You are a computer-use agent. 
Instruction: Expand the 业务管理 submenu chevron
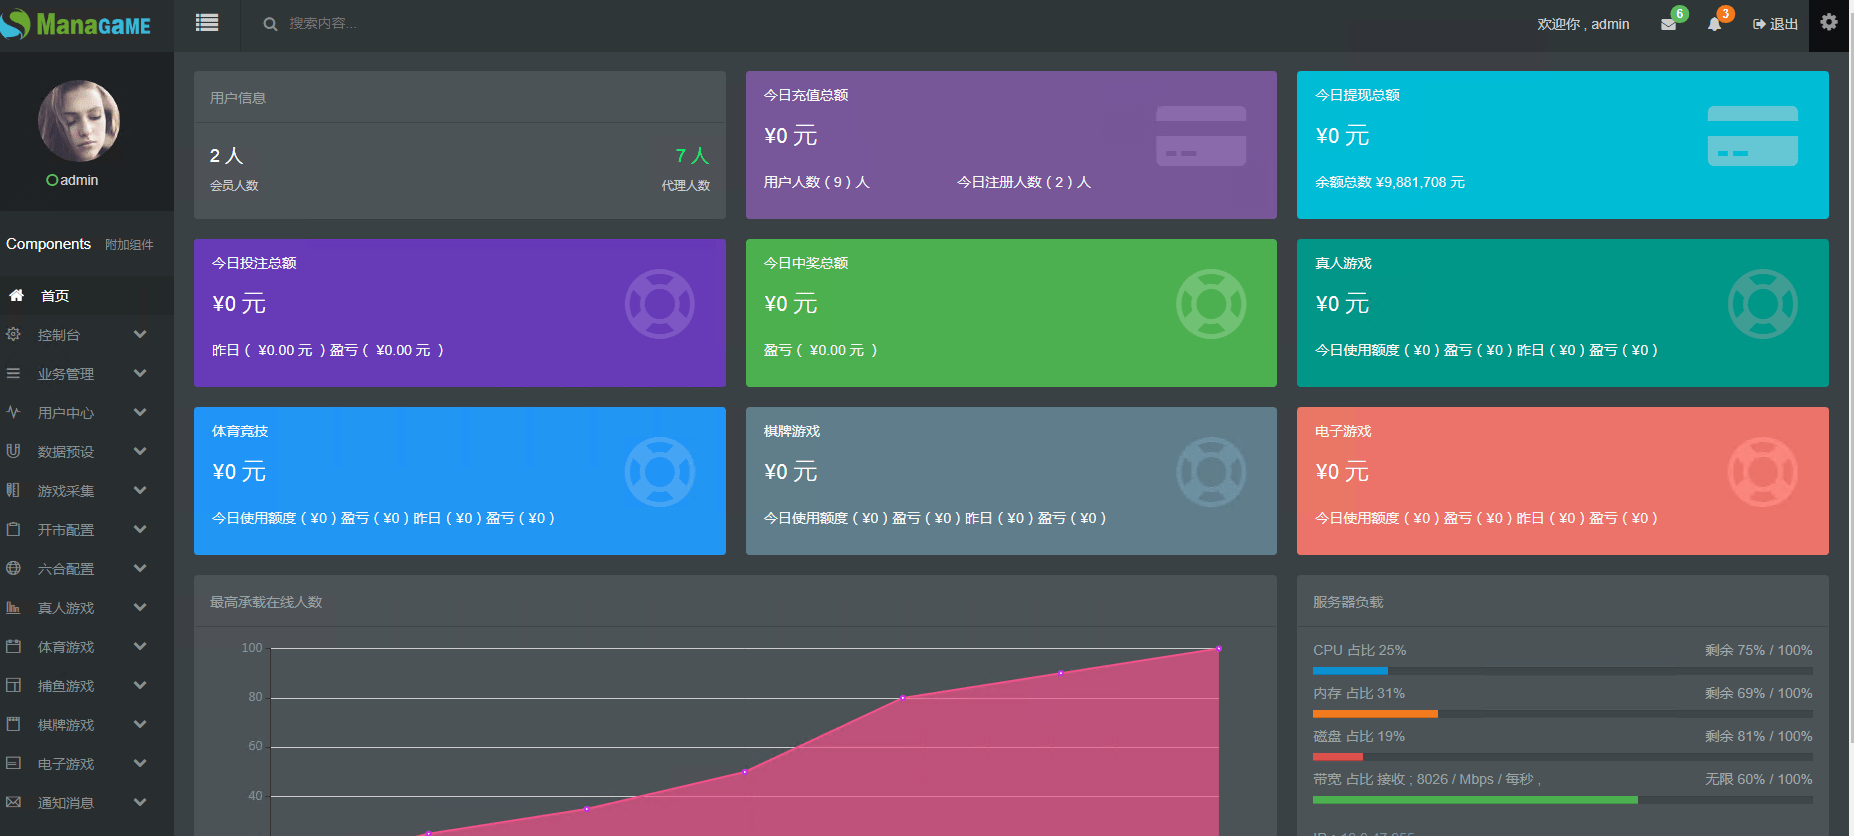coord(140,374)
